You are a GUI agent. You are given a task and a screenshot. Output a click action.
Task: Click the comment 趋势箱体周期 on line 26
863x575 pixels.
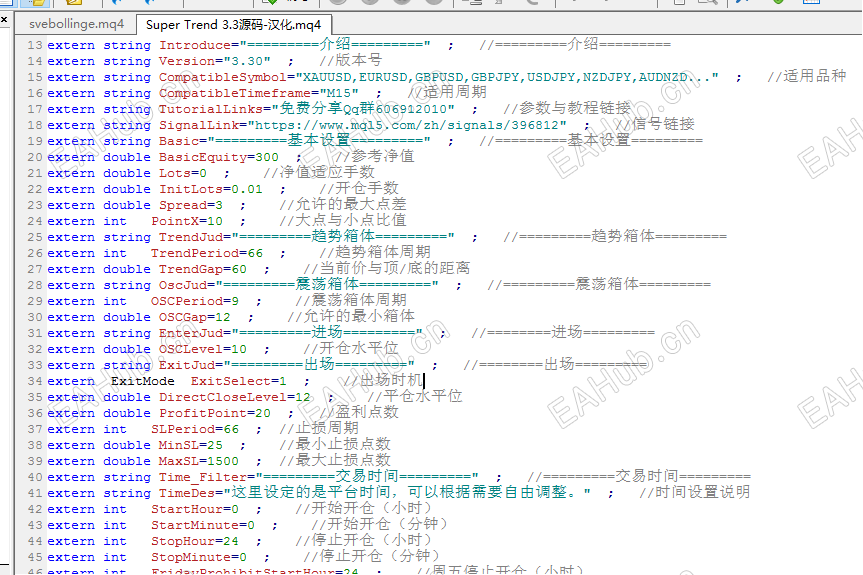tap(383, 252)
